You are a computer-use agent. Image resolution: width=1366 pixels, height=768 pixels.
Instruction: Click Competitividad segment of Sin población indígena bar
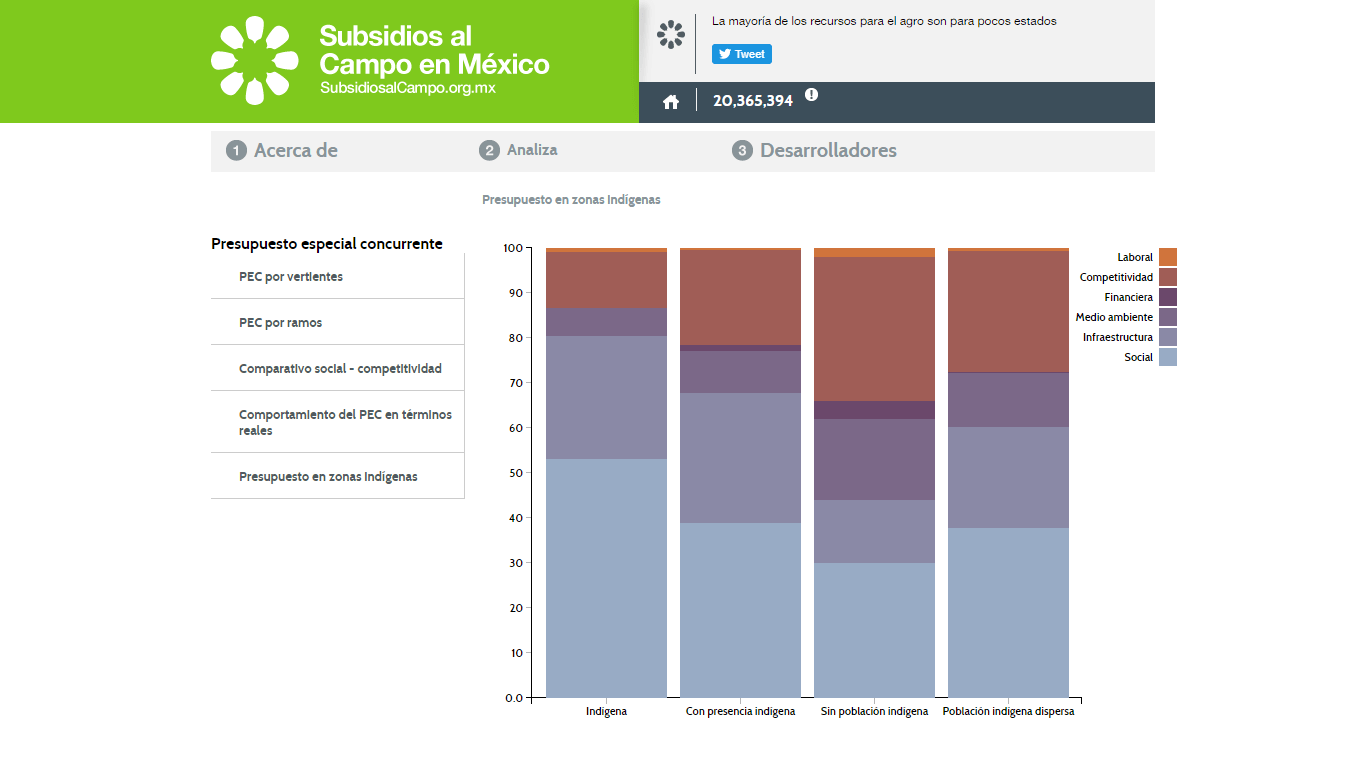tap(874, 329)
